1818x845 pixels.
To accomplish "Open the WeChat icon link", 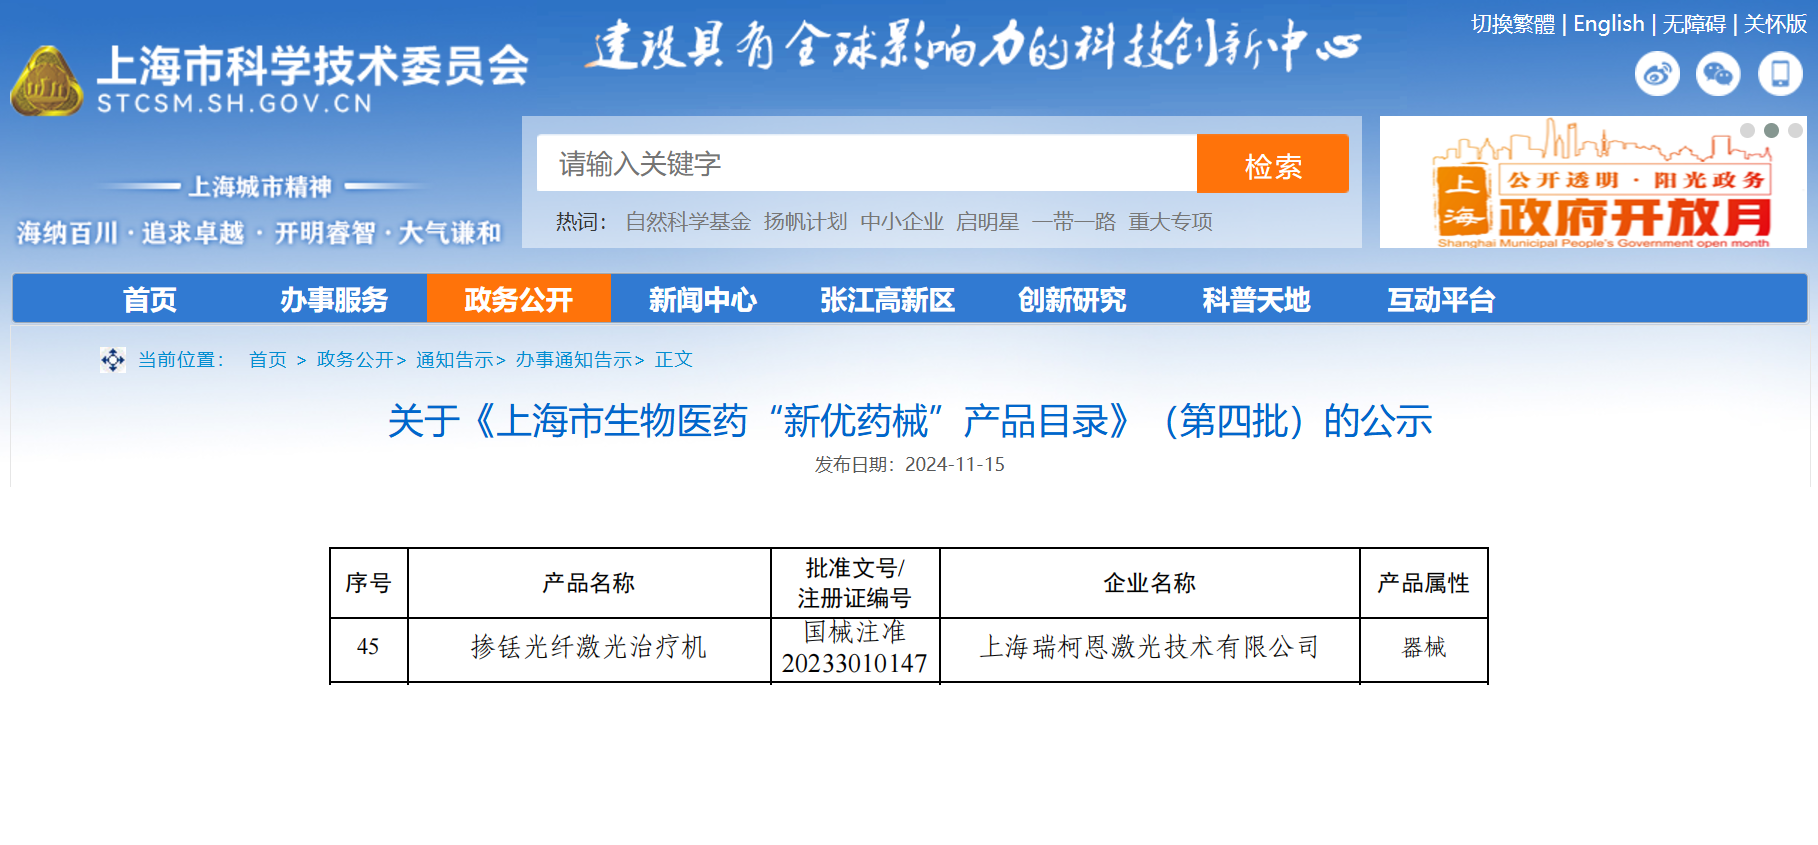I will tap(1718, 75).
